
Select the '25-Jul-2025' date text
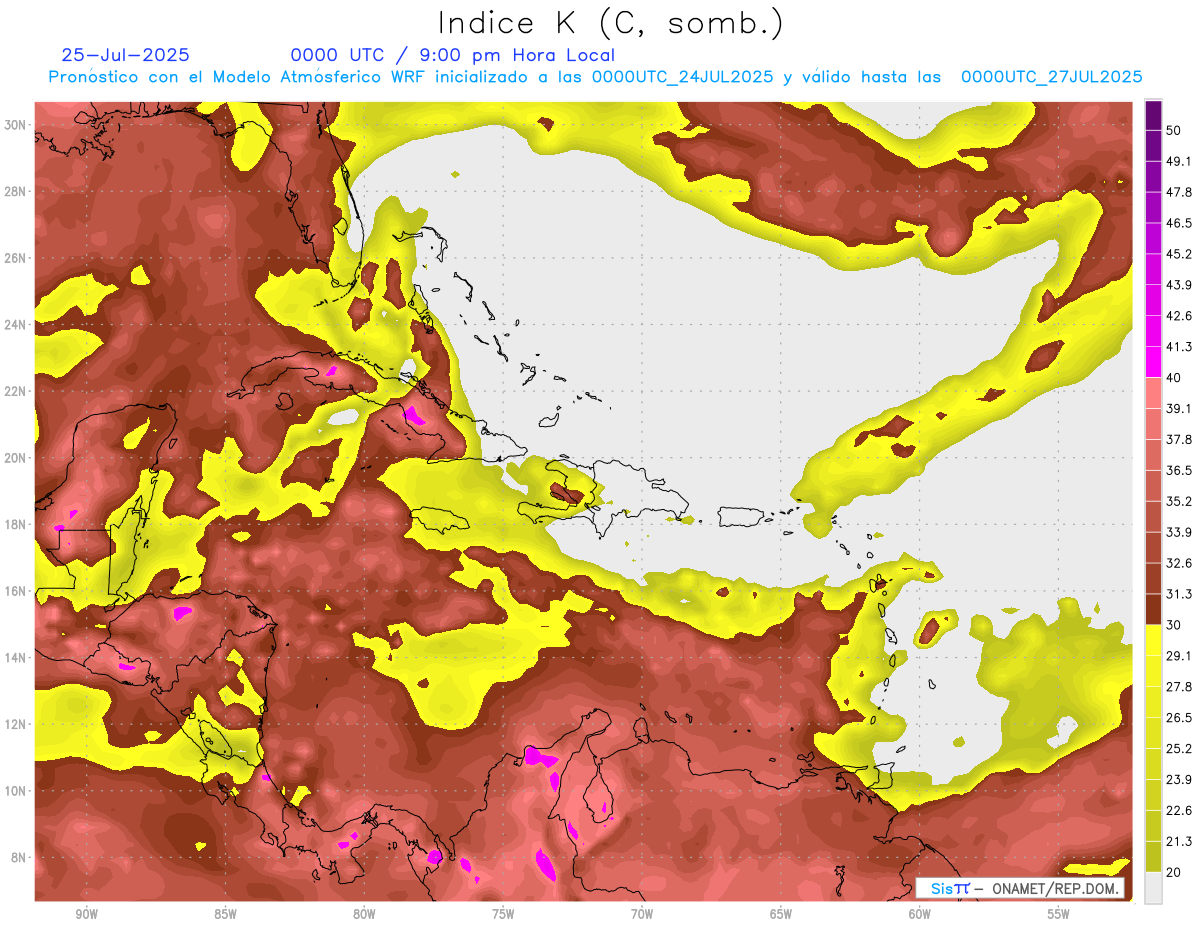click(126, 55)
